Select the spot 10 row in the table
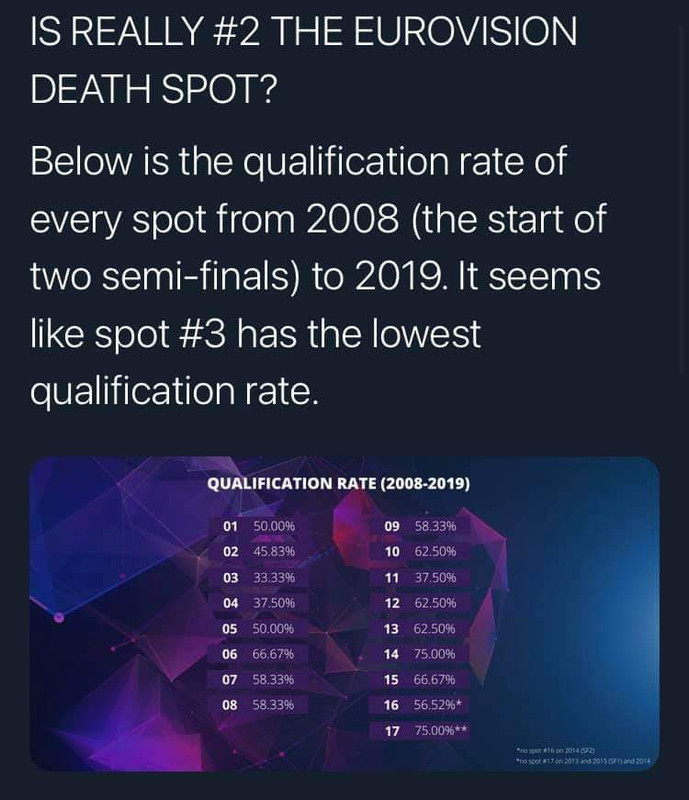689x800 pixels. pyautogui.click(x=420, y=551)
